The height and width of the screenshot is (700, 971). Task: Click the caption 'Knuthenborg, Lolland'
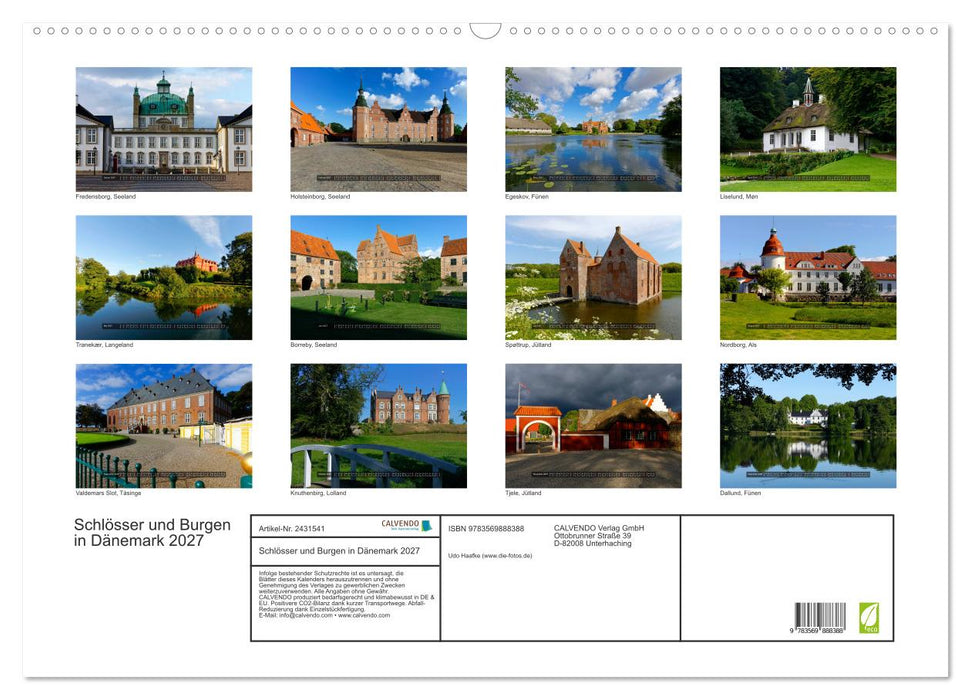(318, 493)
